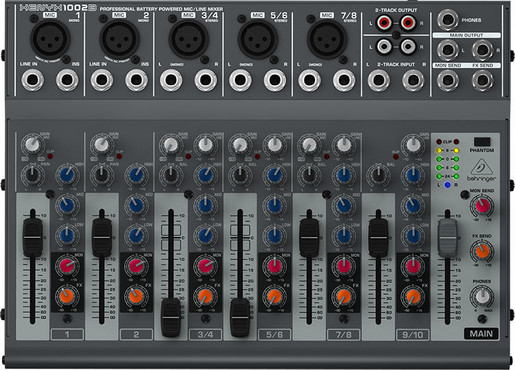Adjust channel 1 HIGH EQ knob

point(67,175)
